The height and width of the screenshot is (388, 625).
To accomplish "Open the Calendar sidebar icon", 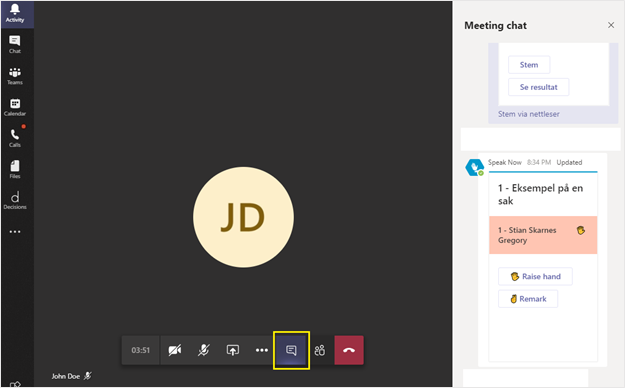I will tap(15, 107).
